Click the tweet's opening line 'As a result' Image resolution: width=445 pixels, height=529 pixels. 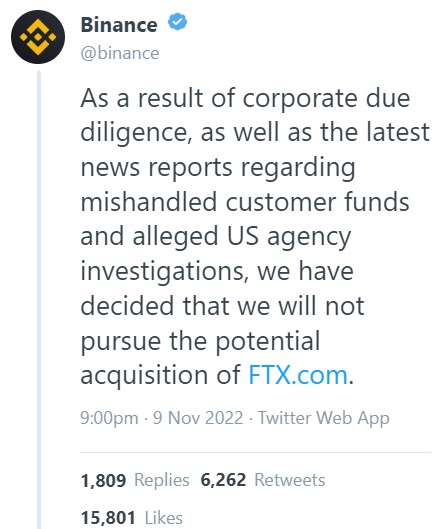click(142, 98)
